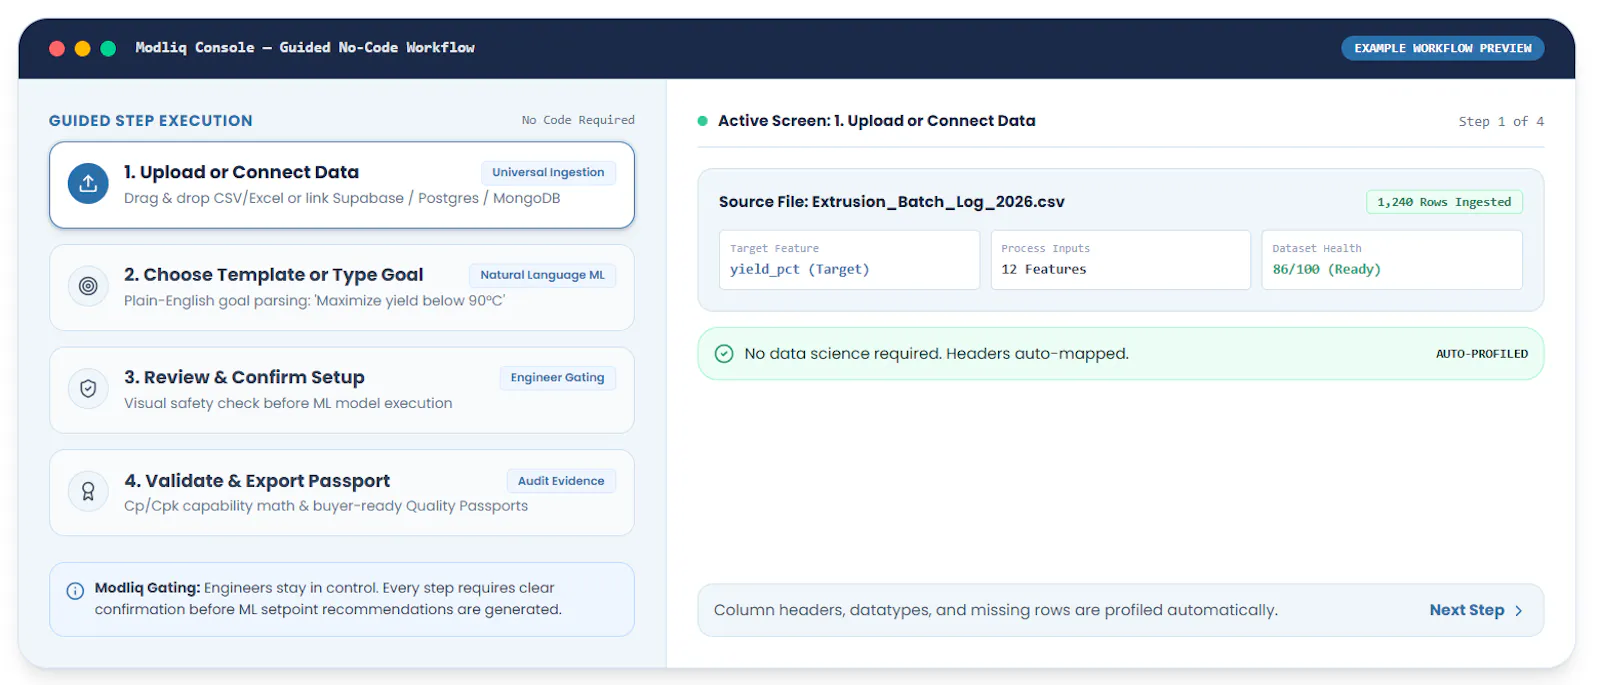Click the Engineer Gating tag
The width and height of the screenshot is (1600, 685).
click(557, 378)
